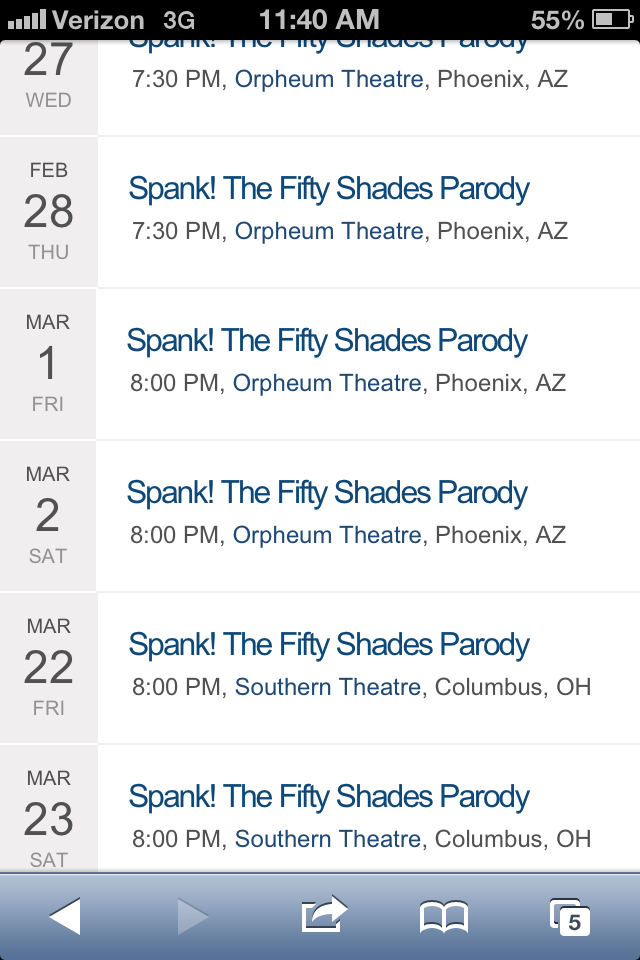Tap the signal strength bars
The height and width of the screenshot is (960, 640).
click(x=26, y=20)
